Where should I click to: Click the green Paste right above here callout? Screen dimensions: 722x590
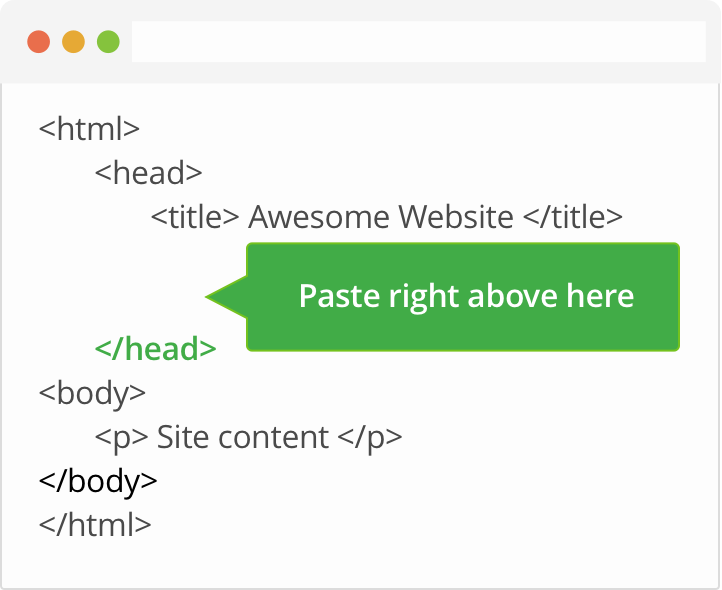click(x=463, y=297)
